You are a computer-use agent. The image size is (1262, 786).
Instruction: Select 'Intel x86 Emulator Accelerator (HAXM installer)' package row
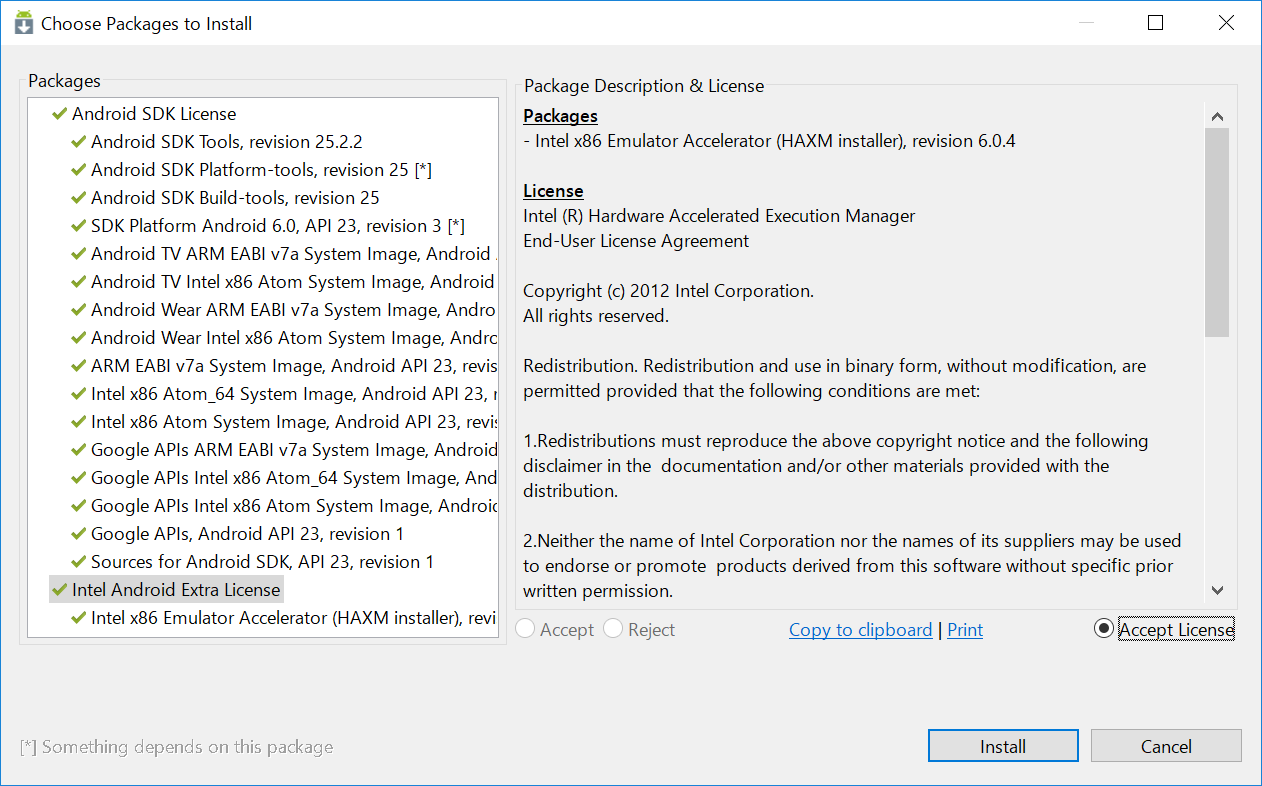(x=293, y=618)
